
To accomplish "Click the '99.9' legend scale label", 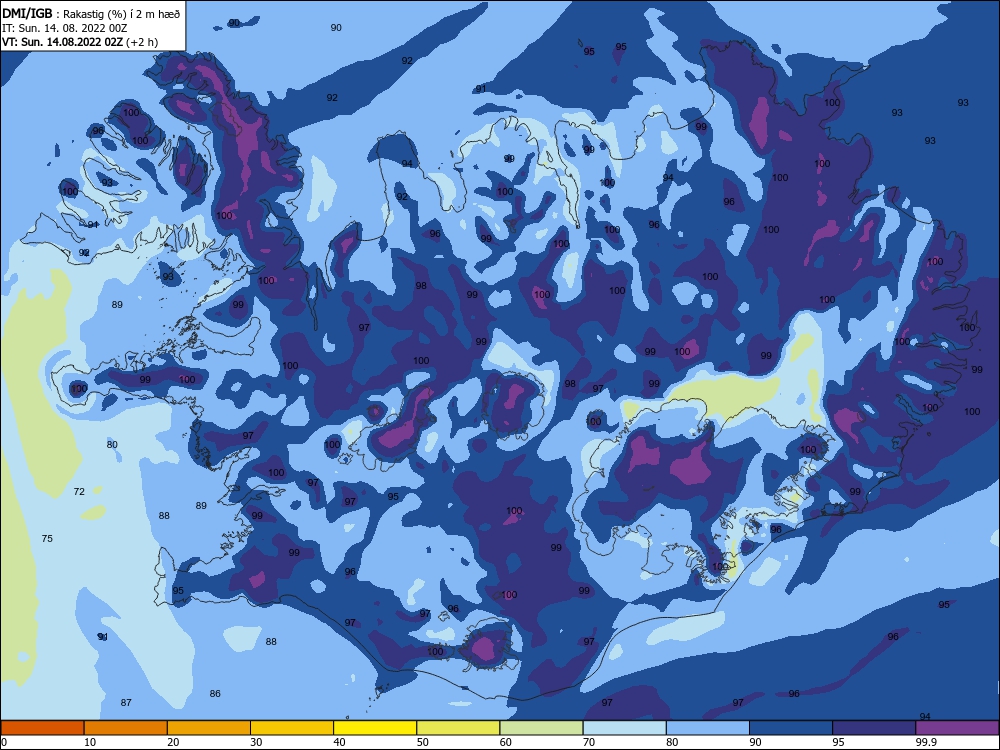I will (x=925, y=742).
